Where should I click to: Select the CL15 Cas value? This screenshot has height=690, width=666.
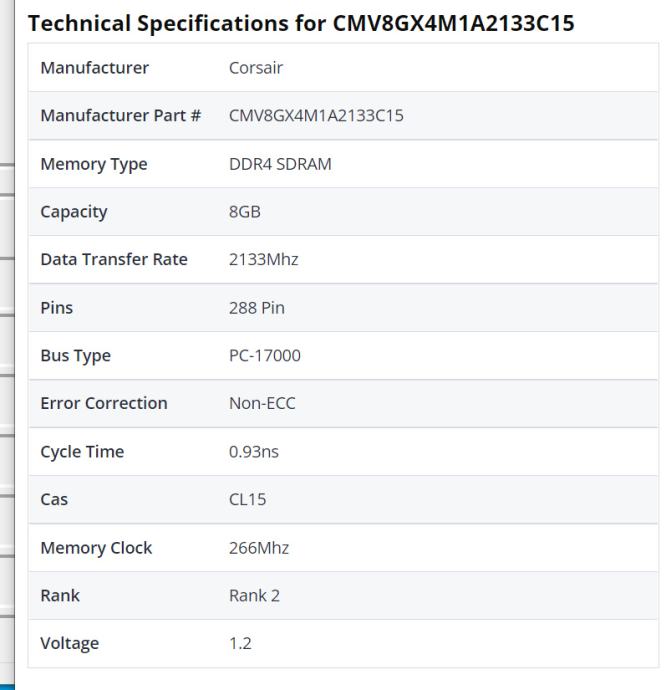248,500
